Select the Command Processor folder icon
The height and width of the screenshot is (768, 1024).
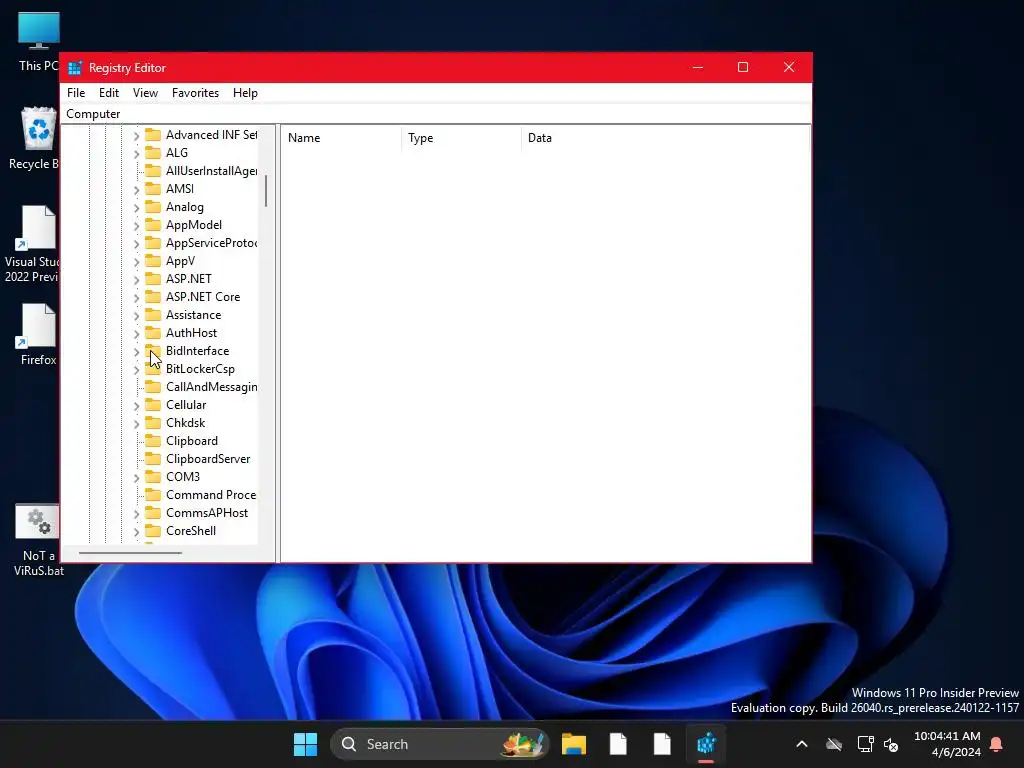coord(153,494)
